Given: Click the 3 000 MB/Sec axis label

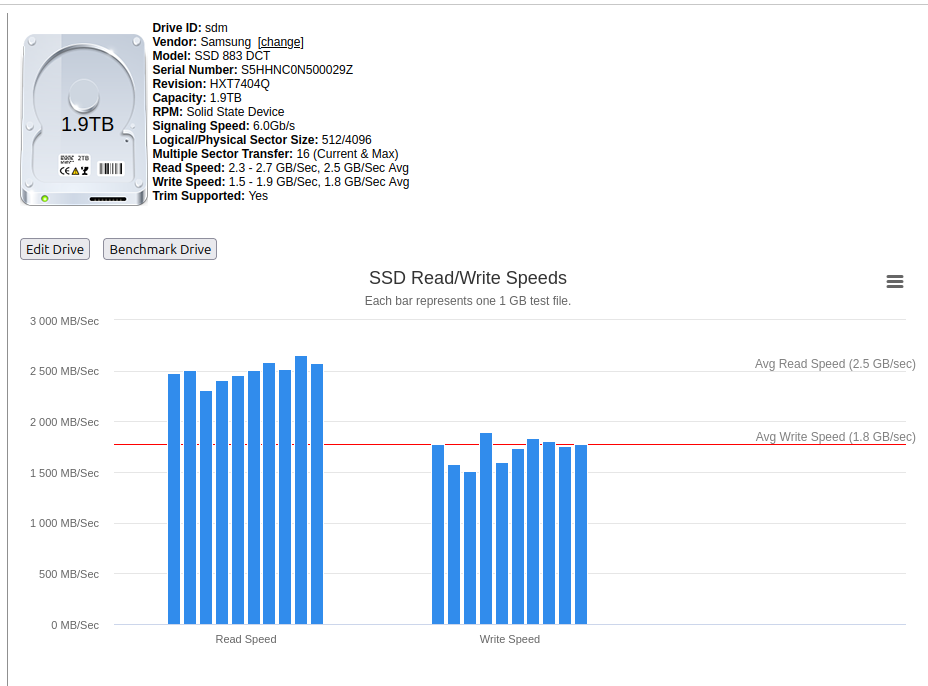Looking at the screenshot, I should 65,321.
